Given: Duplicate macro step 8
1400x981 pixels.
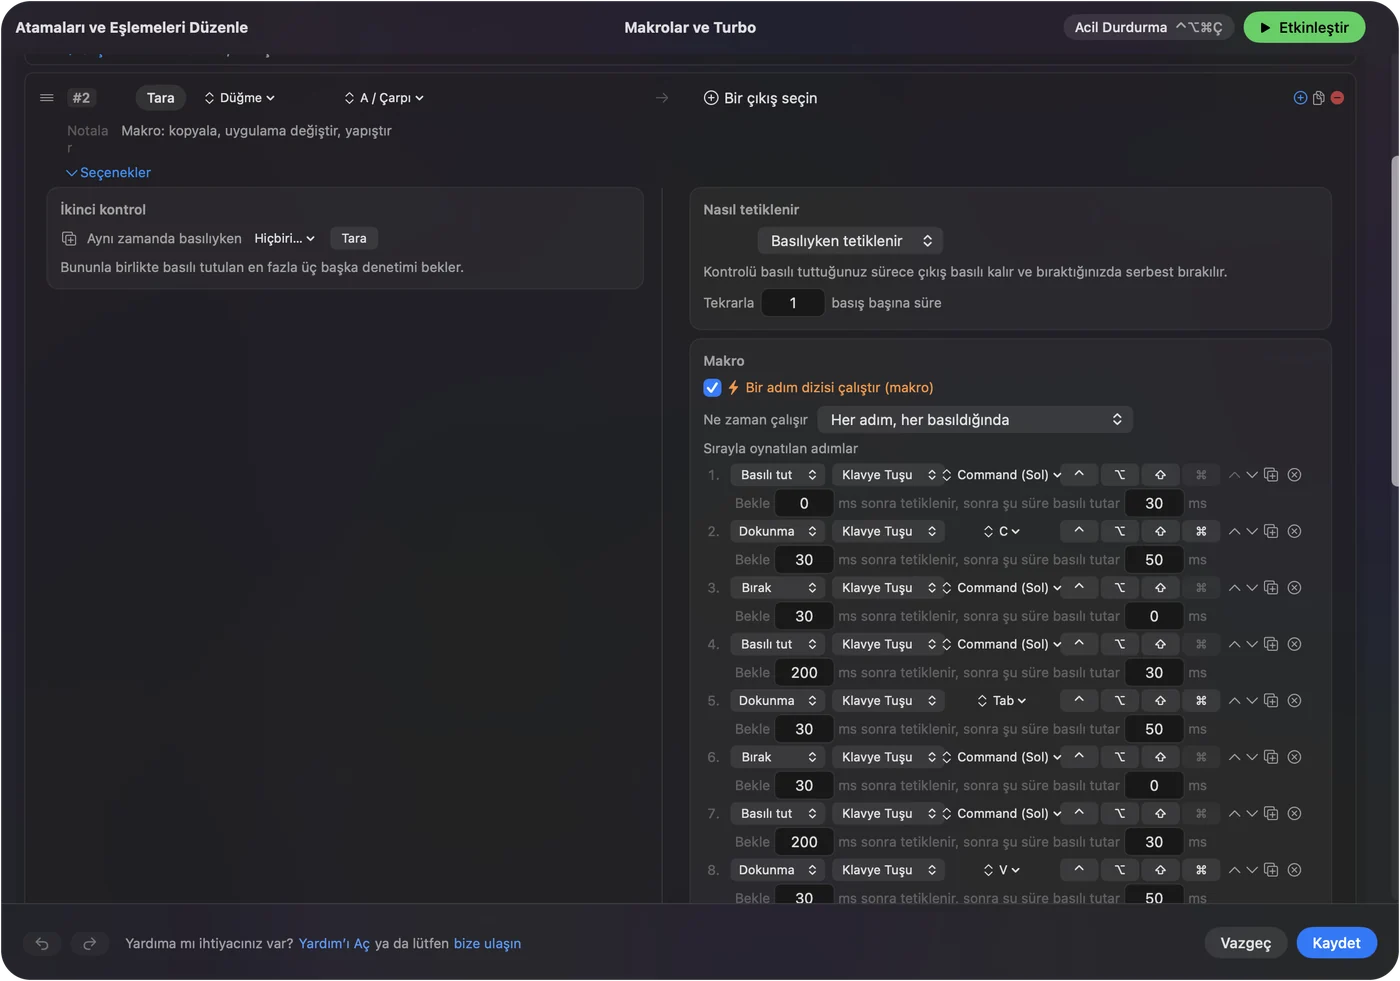Looking at the screenshot, I should (1271, 870).
